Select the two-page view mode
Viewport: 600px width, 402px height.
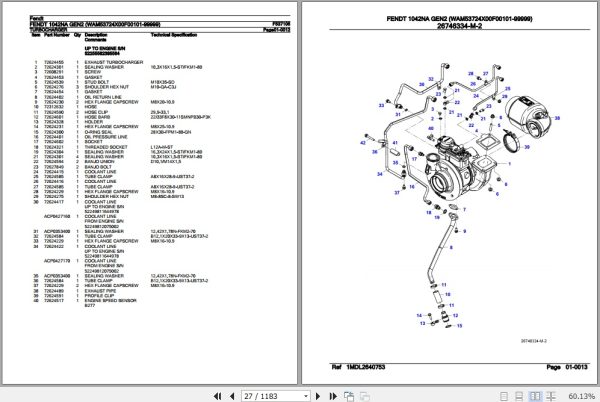click(x=535, y=396)
